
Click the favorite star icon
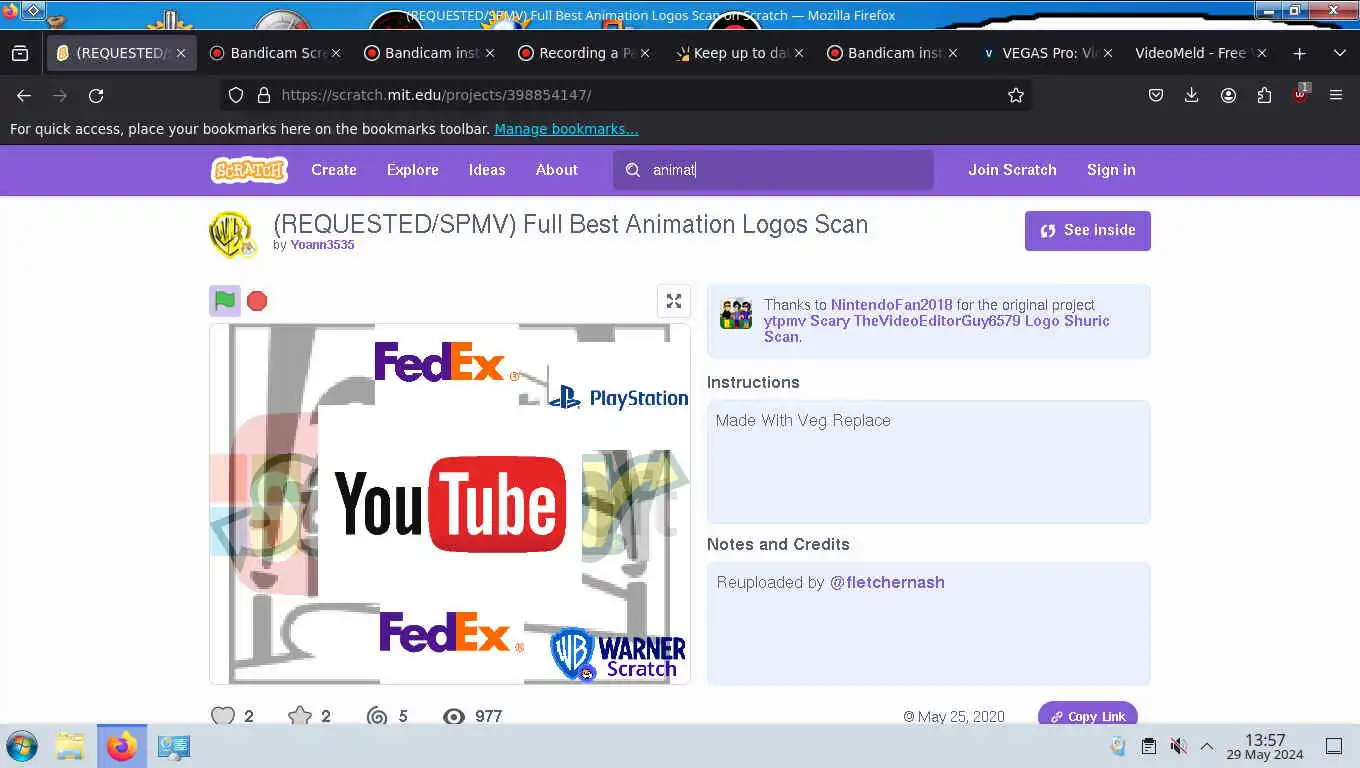(x=300, y=716)
